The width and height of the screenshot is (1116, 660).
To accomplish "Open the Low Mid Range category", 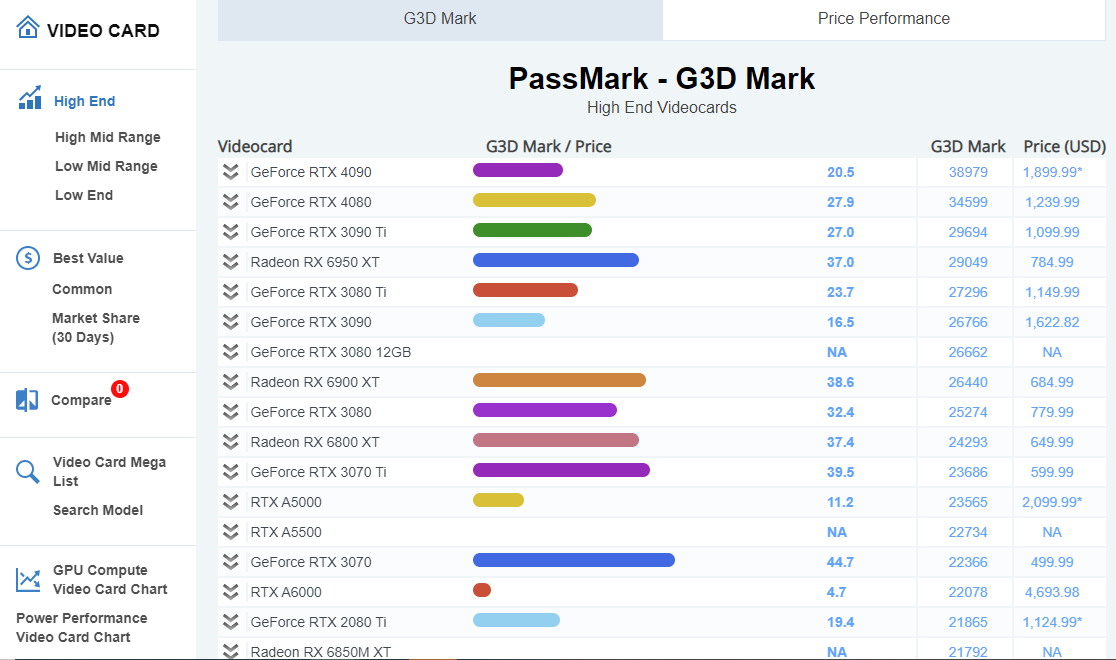I will 106,166.
